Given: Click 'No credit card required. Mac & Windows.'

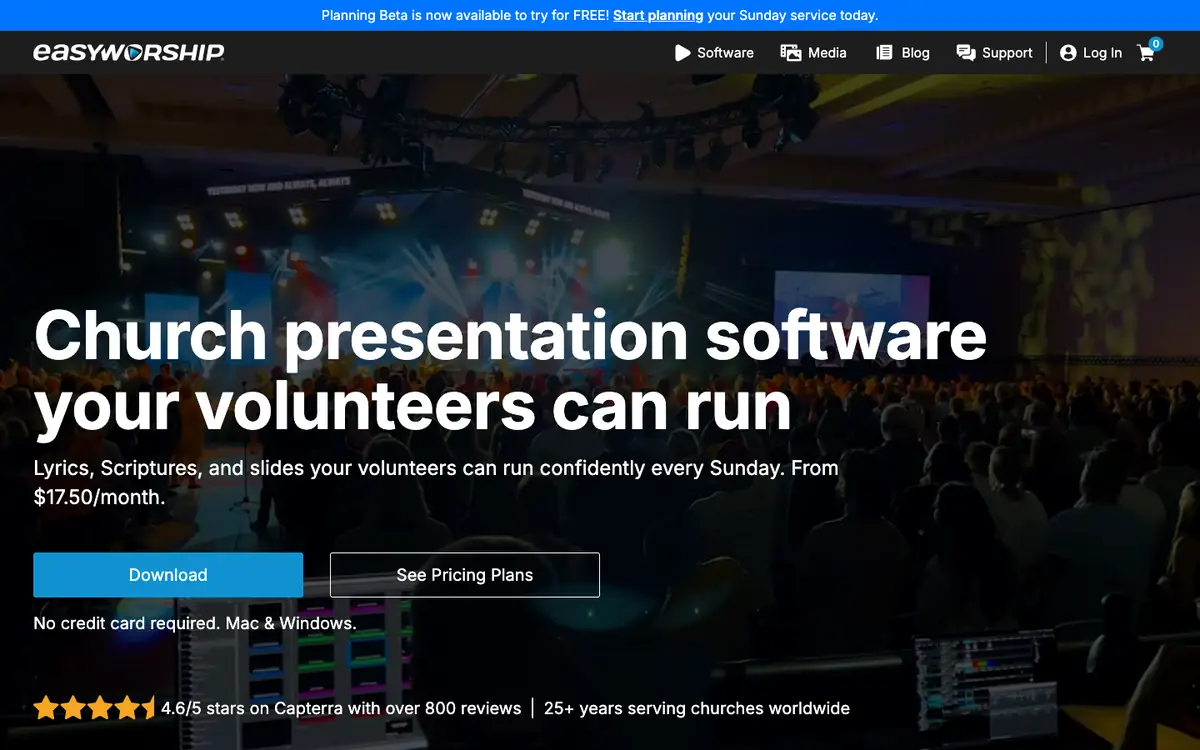Looking at the screenshot, I should click(x=195, y=623).
